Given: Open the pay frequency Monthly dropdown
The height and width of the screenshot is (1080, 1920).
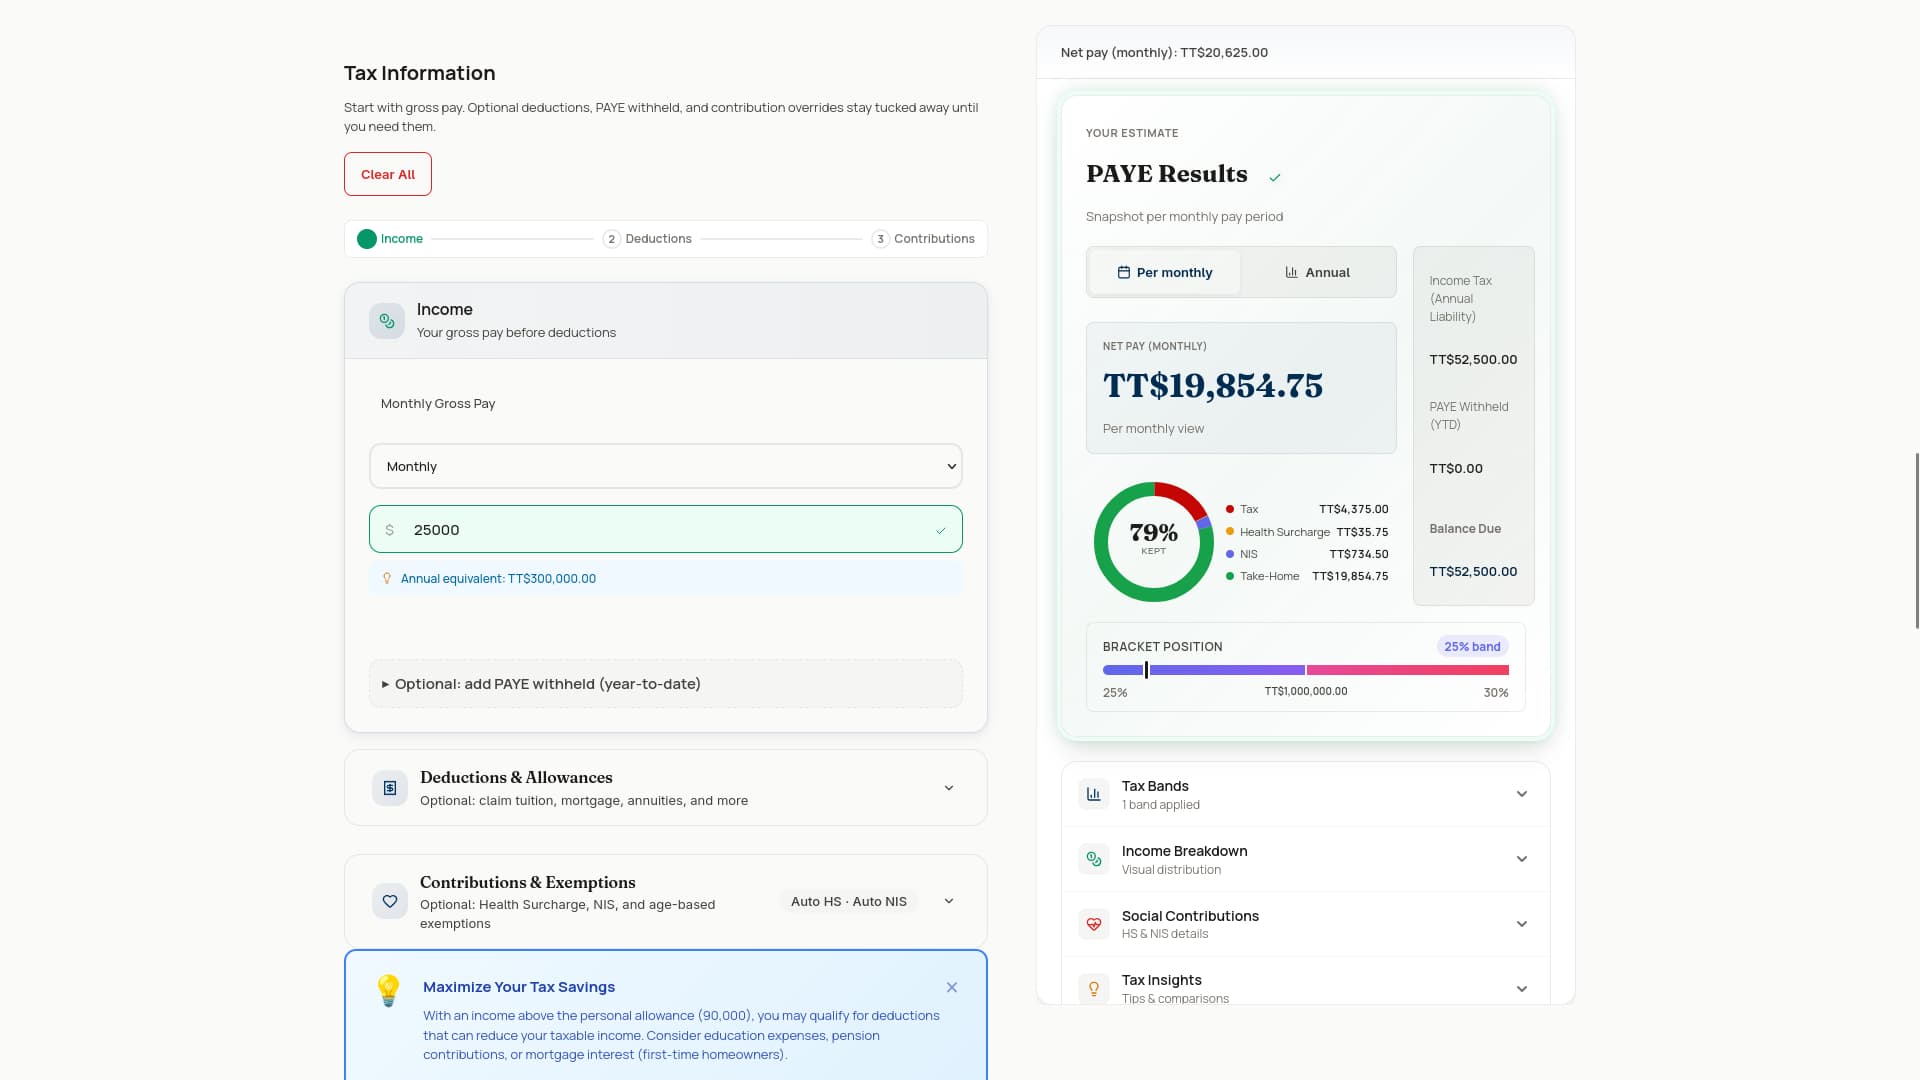Looking at the screenshot, I should tap(666, 466).
